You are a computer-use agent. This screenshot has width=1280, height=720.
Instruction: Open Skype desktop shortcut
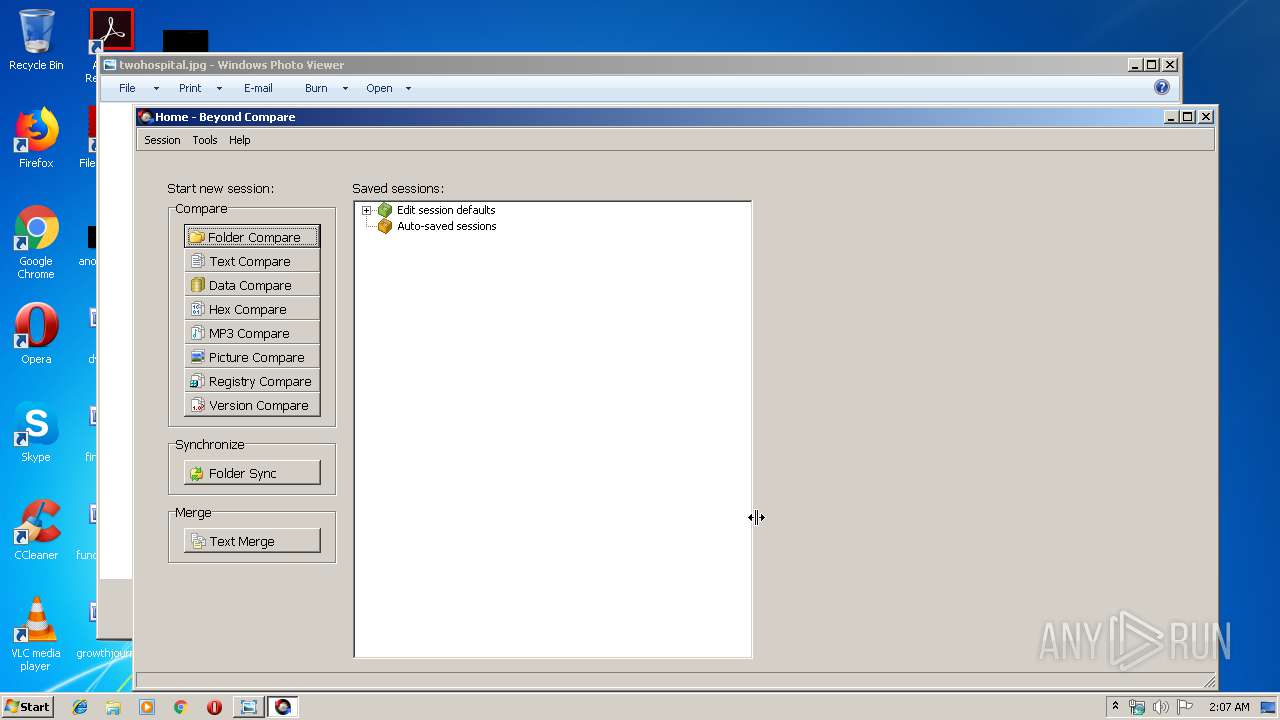(x=36, y=432)
